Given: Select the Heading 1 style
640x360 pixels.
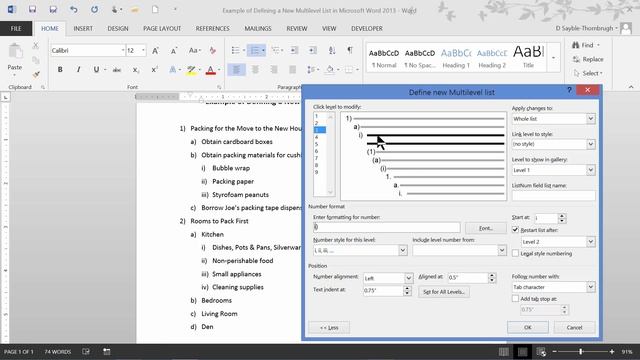Looking at the screenshot, I should [456, 58].
